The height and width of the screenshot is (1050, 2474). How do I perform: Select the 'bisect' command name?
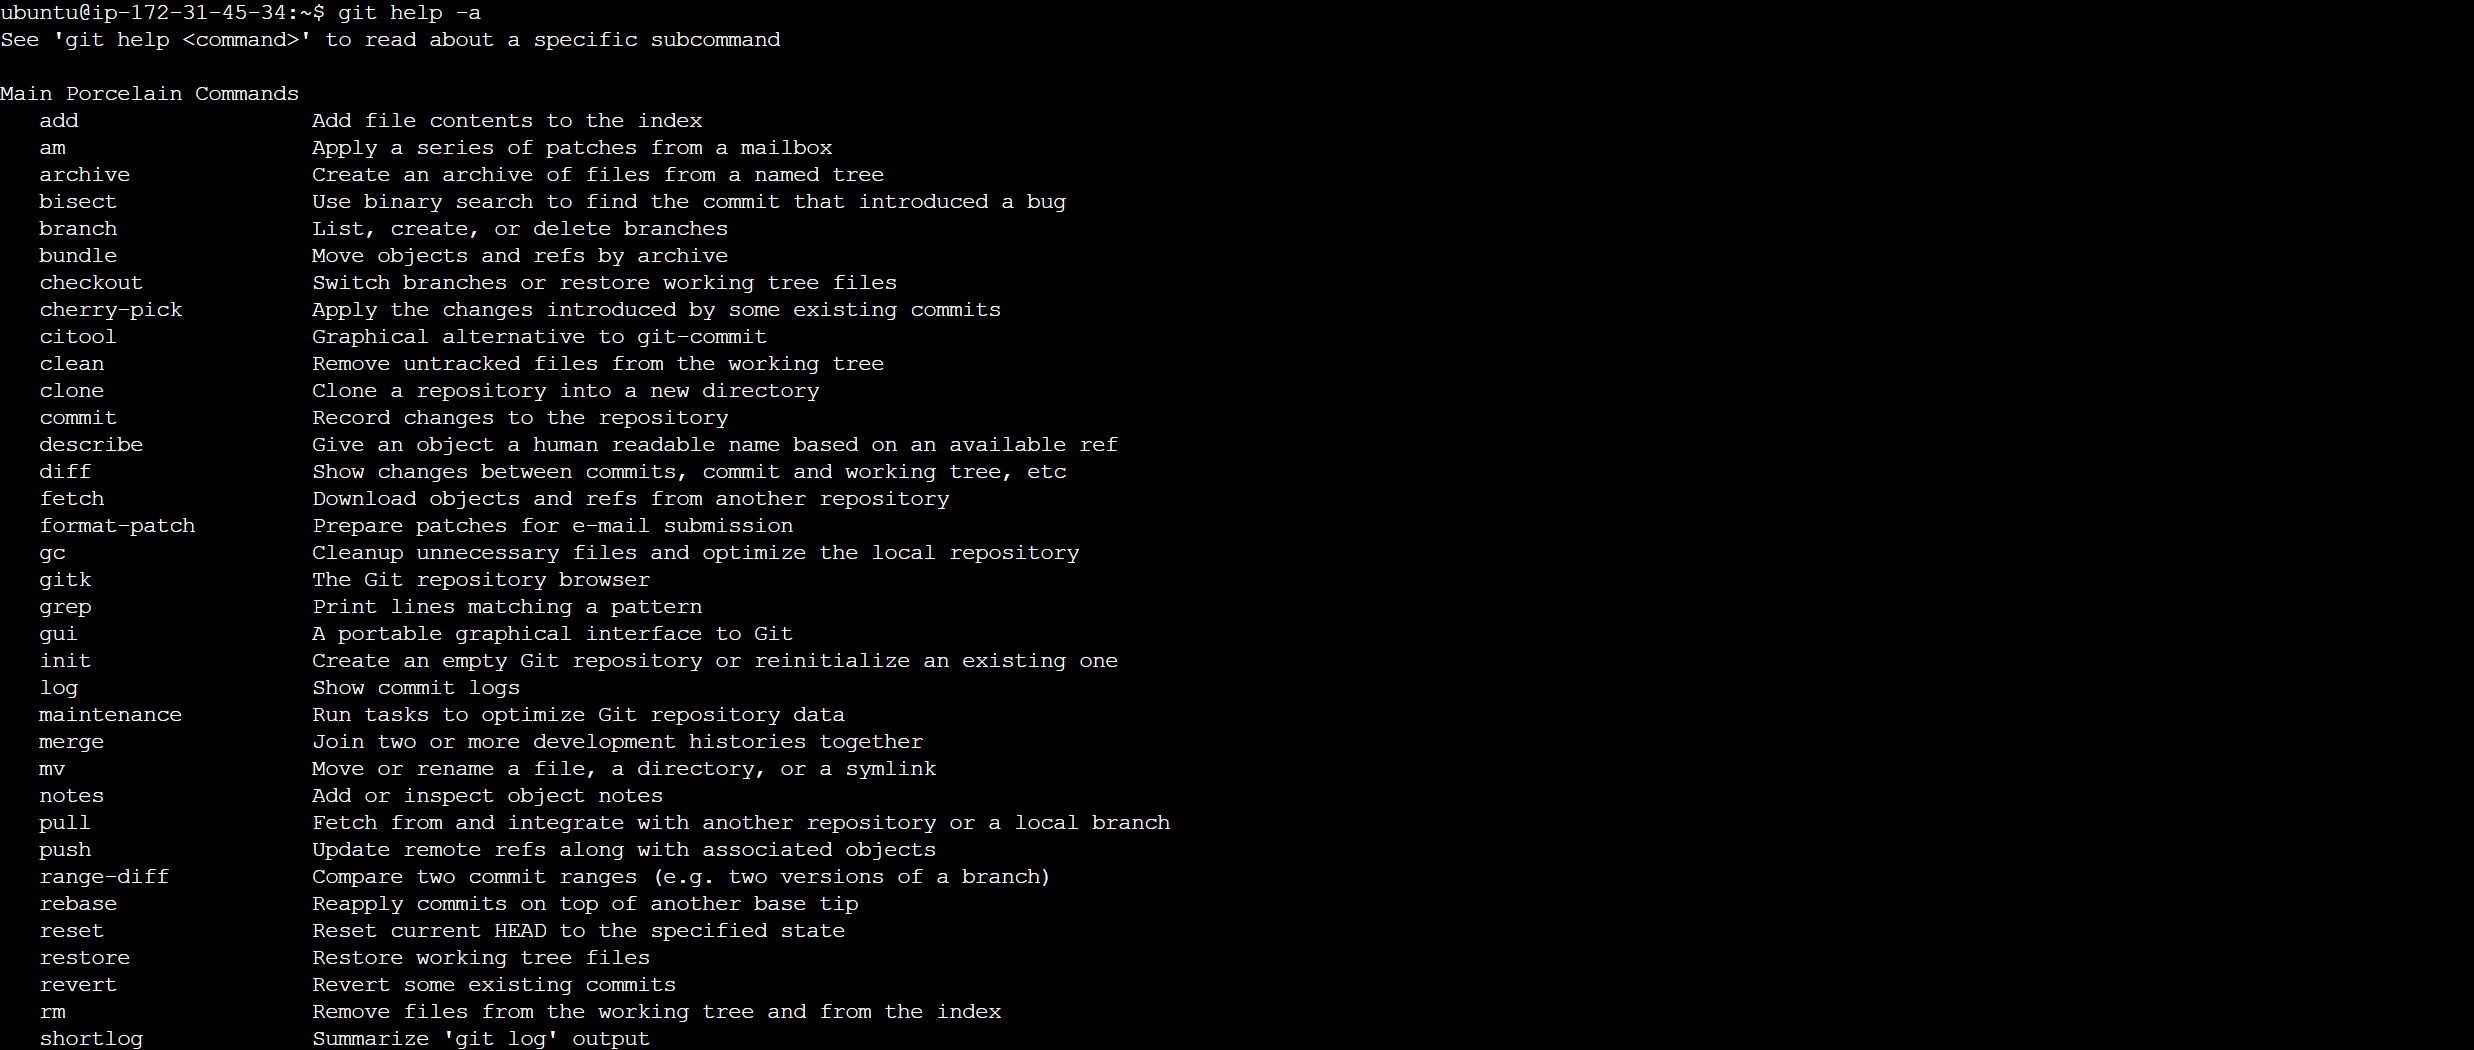pyautogui.click(x=78, y=202)
